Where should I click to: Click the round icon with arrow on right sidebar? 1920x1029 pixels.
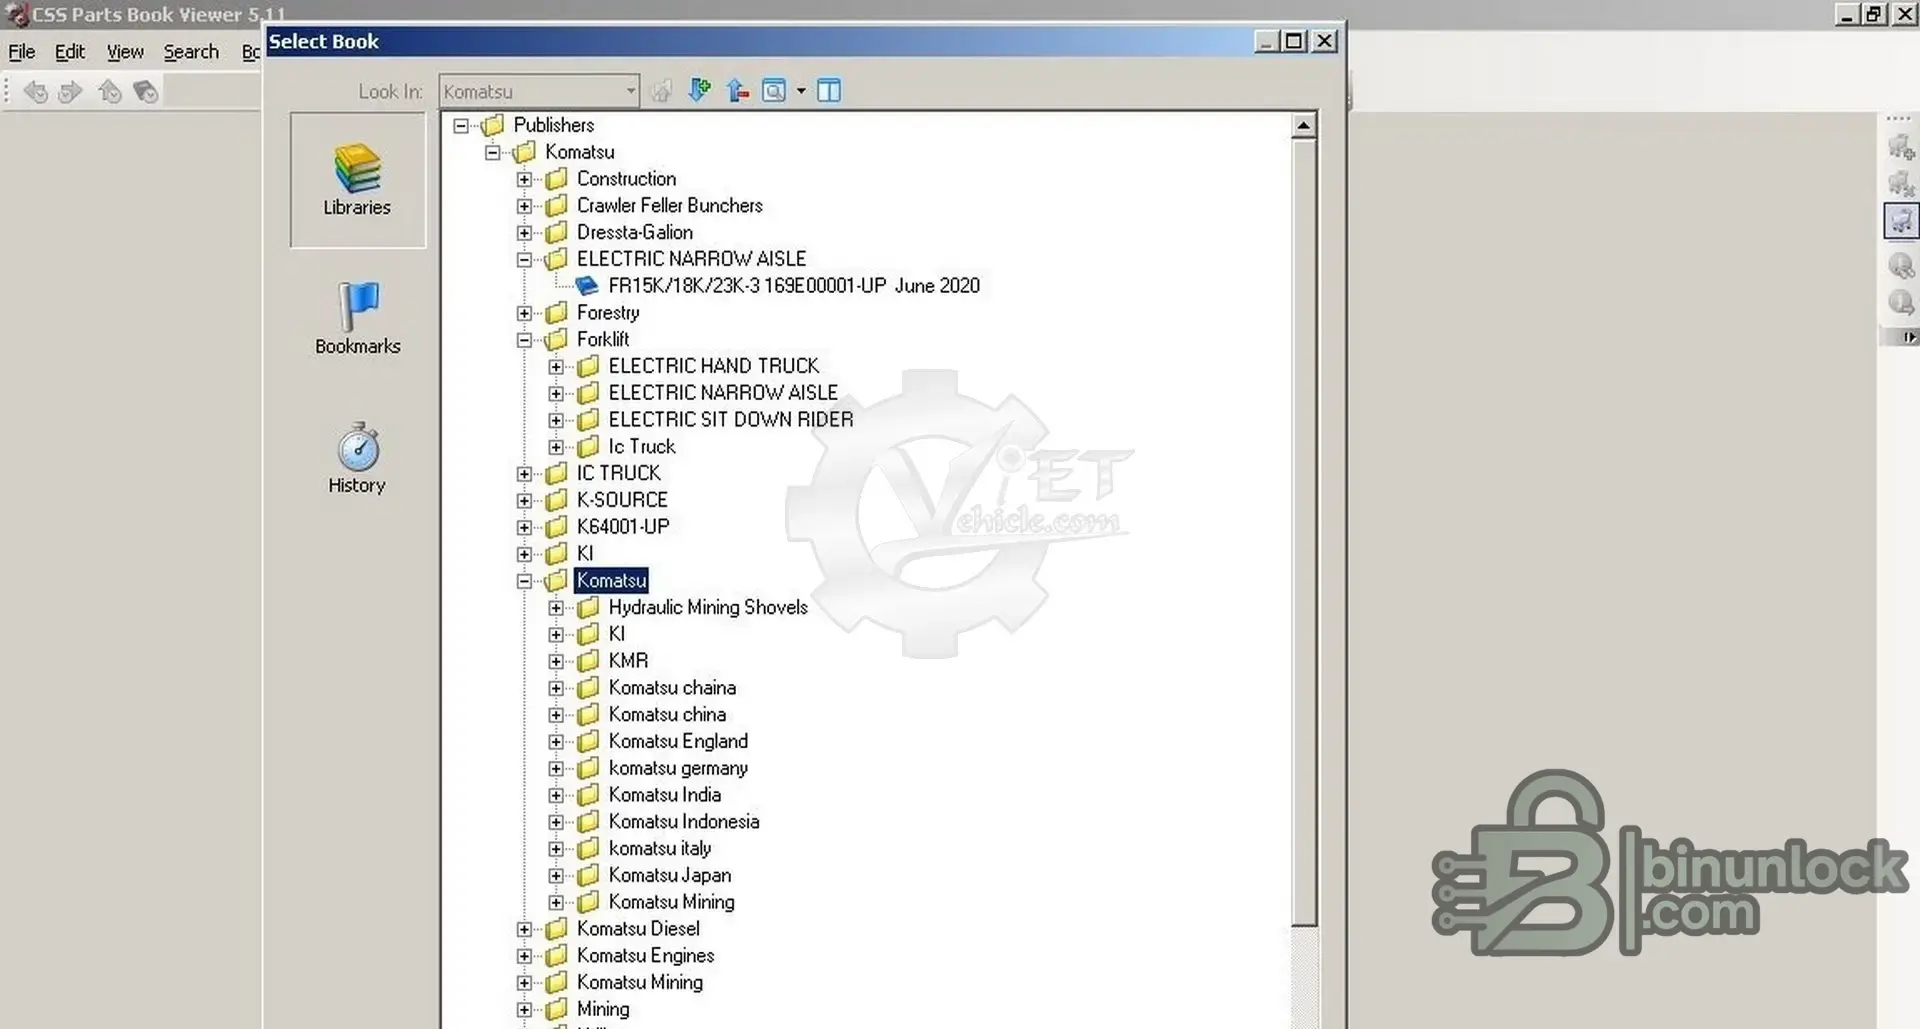pyautogui.click(x=1901, y=302)
